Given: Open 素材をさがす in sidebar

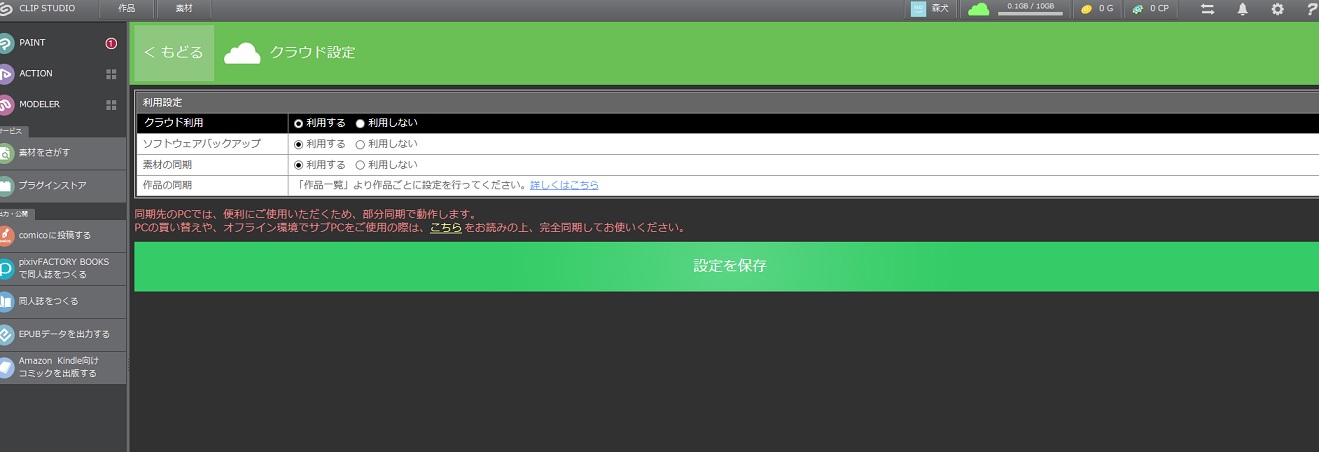Looking at the screenshot, I should pyautogui.click(x=63, y=153).
